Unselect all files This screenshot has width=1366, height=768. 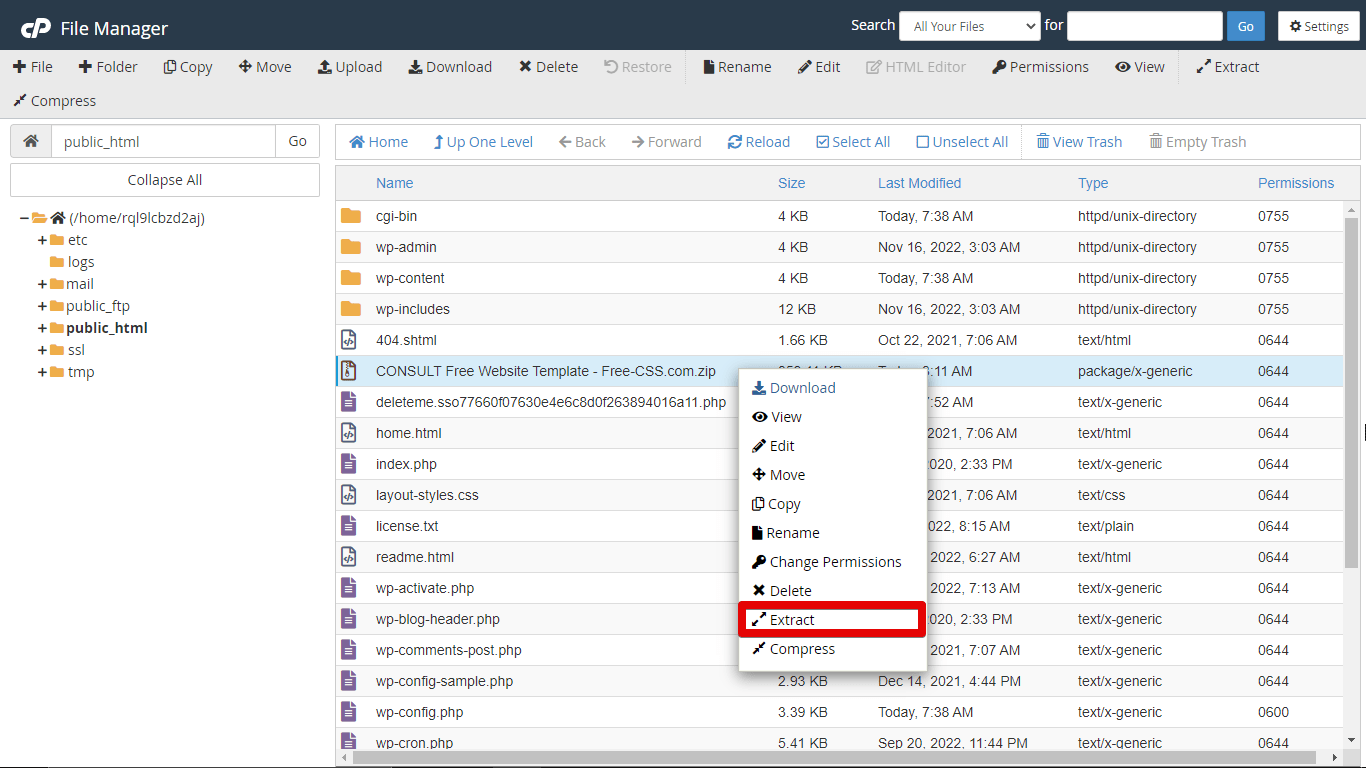tap(961, 141)
